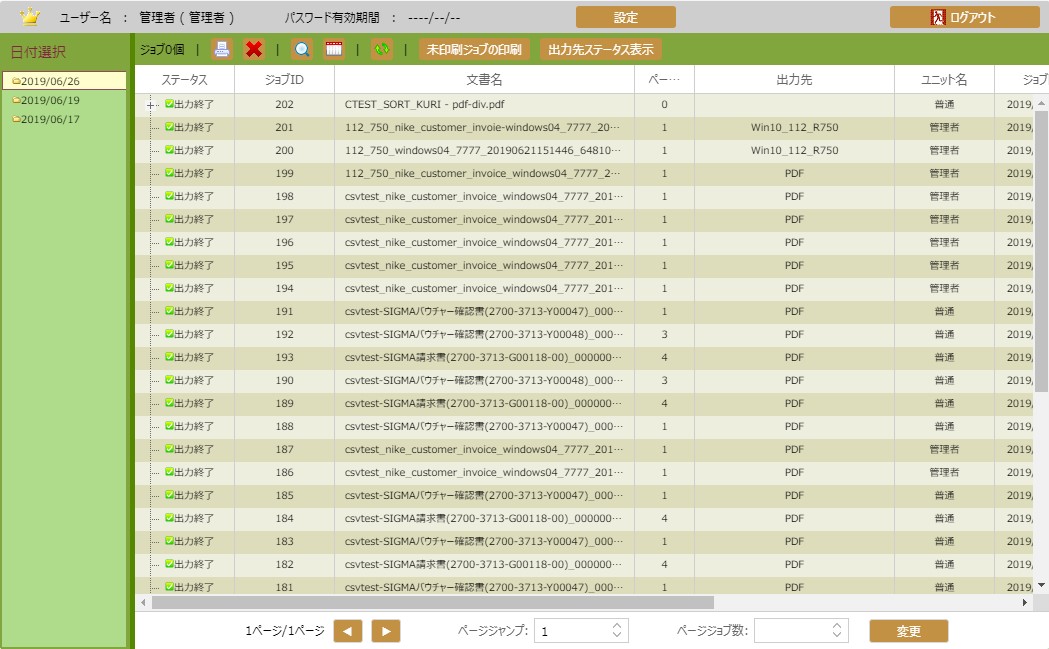Click the ページジャンプ number field
1049x649 pixels.
point(572,631)
